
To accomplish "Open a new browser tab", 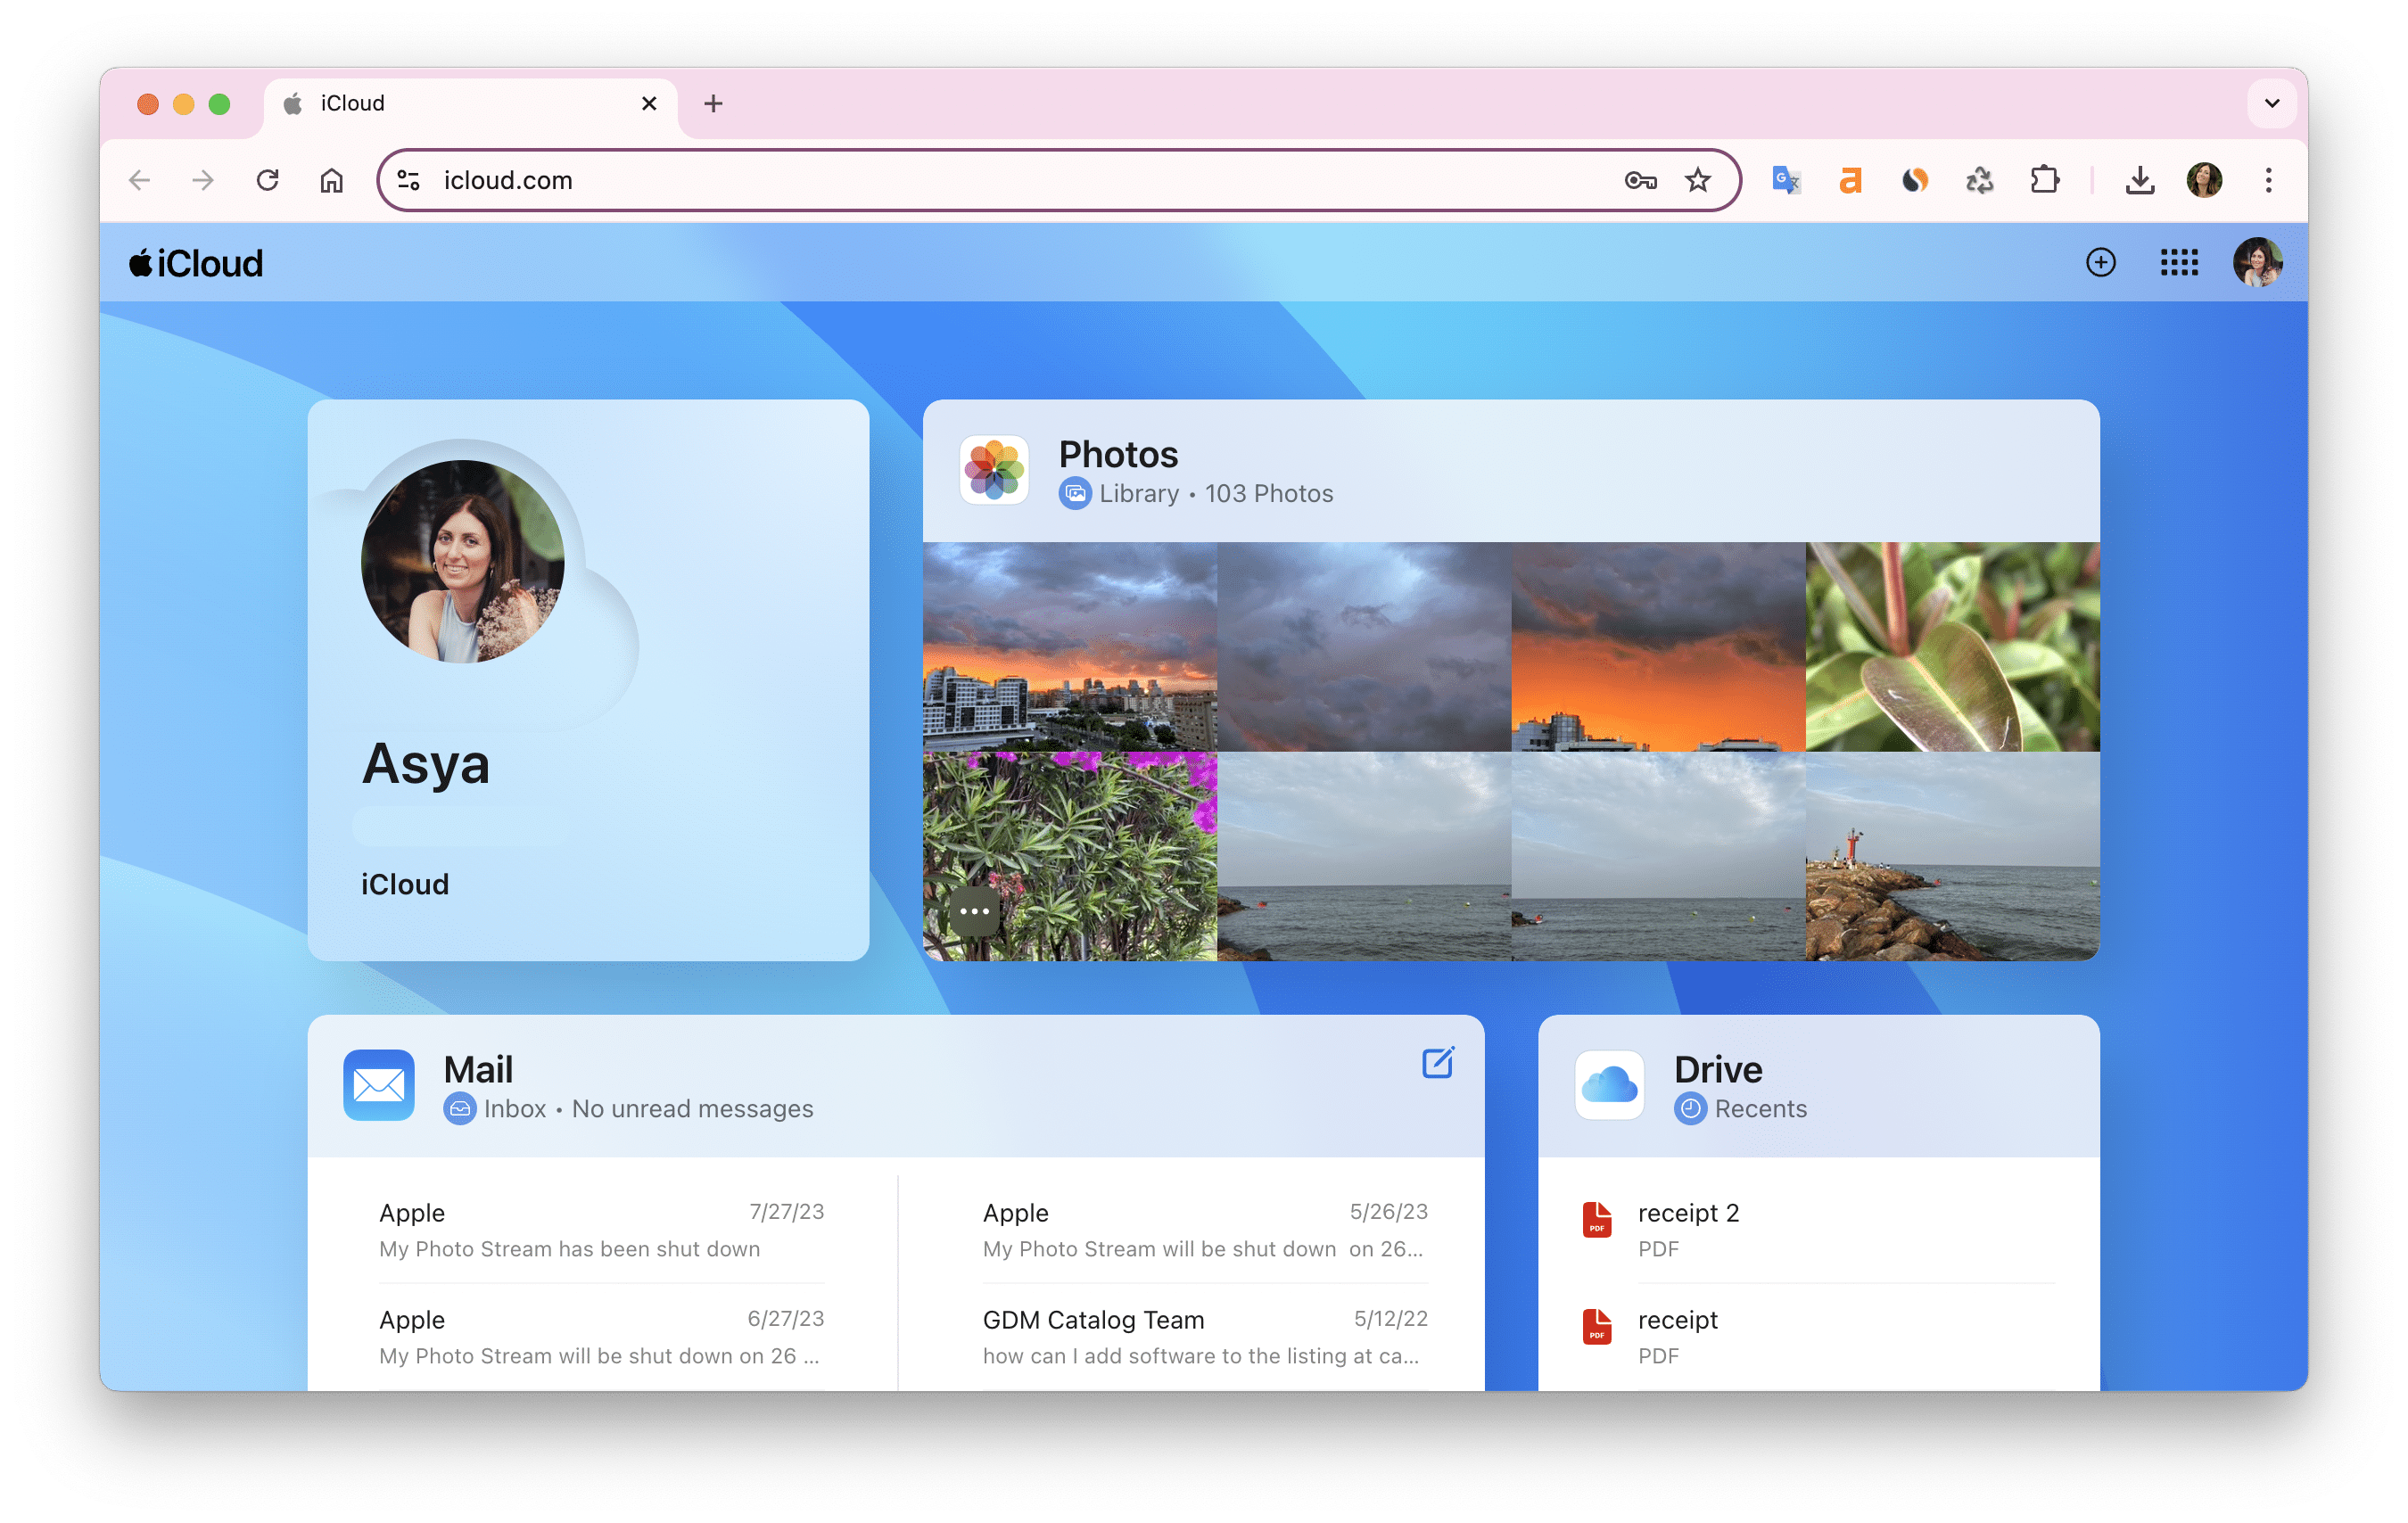I will 713,103.
